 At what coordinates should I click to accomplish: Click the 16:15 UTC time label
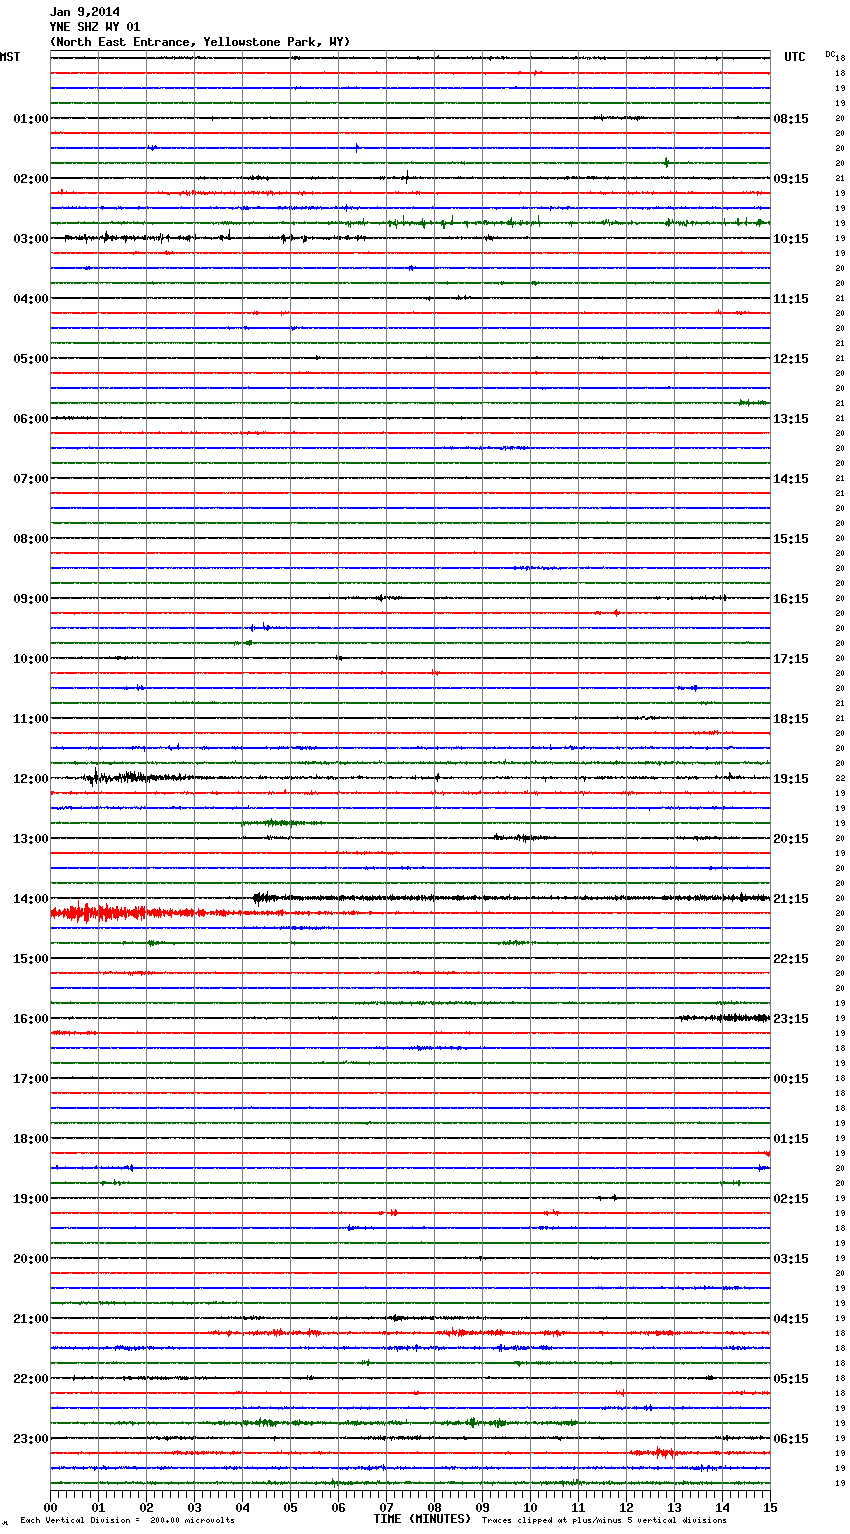(791, 599)
